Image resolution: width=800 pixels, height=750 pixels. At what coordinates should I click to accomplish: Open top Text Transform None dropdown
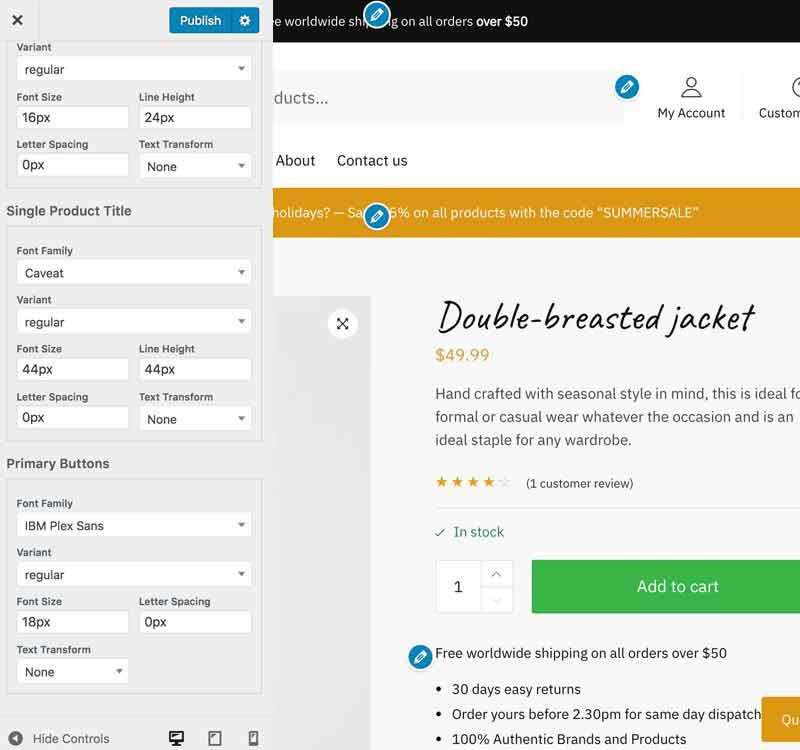195,166
